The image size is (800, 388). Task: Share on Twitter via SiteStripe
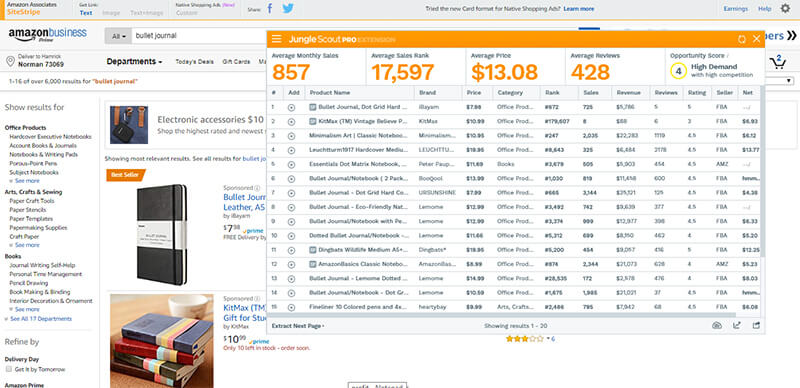tap(288, 9)
